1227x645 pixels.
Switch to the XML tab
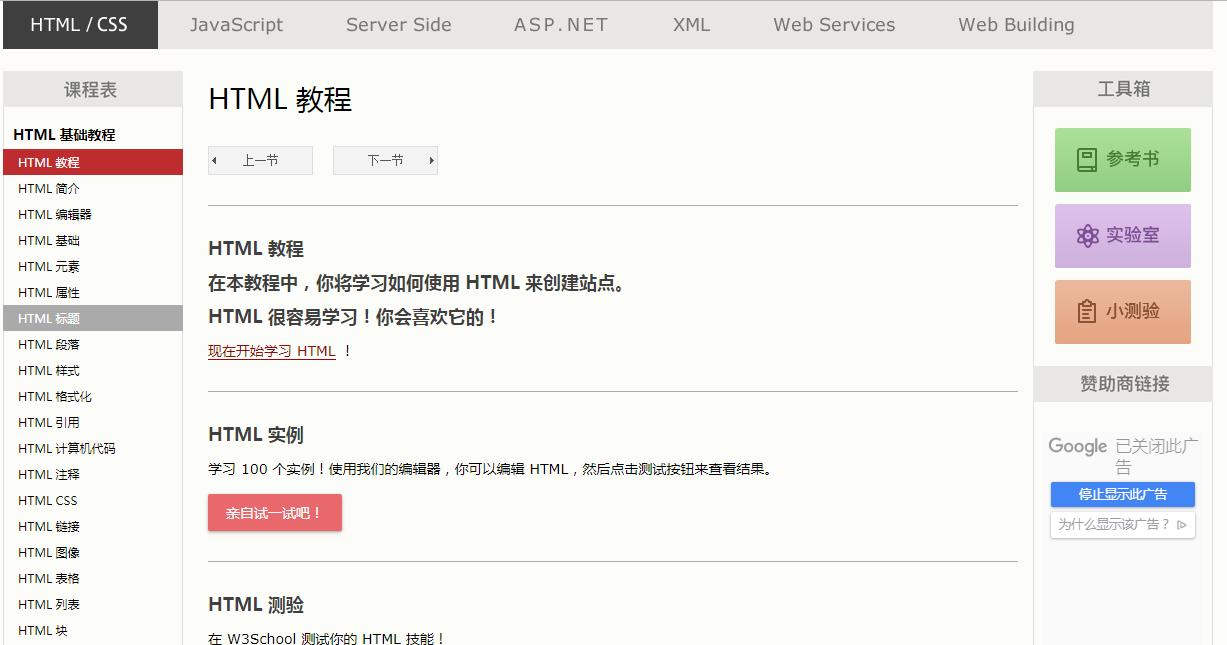[691, 25]
